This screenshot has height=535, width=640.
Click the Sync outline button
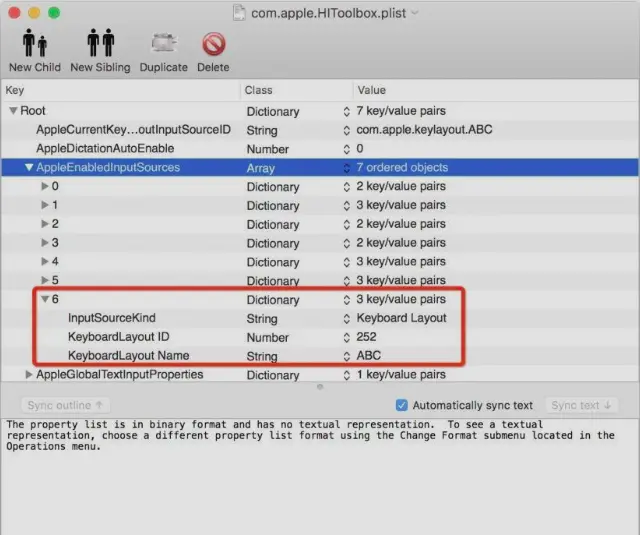coord(65,405)
